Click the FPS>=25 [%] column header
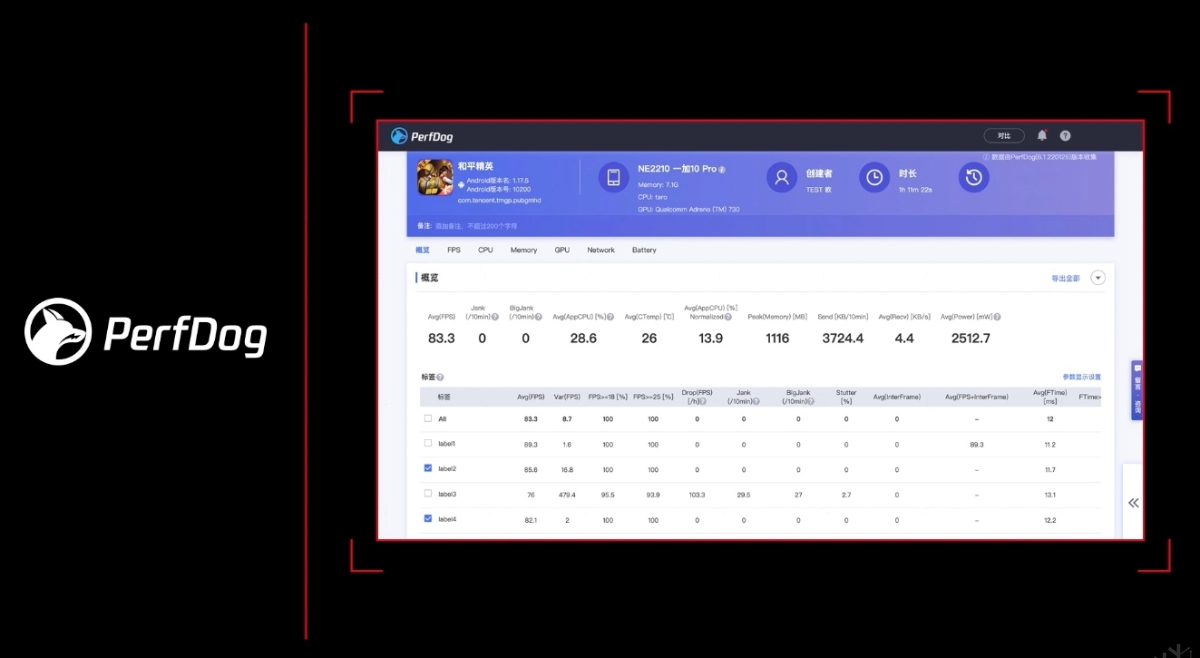This screenshot has width=1200, height=658. [x=653, y=397]
